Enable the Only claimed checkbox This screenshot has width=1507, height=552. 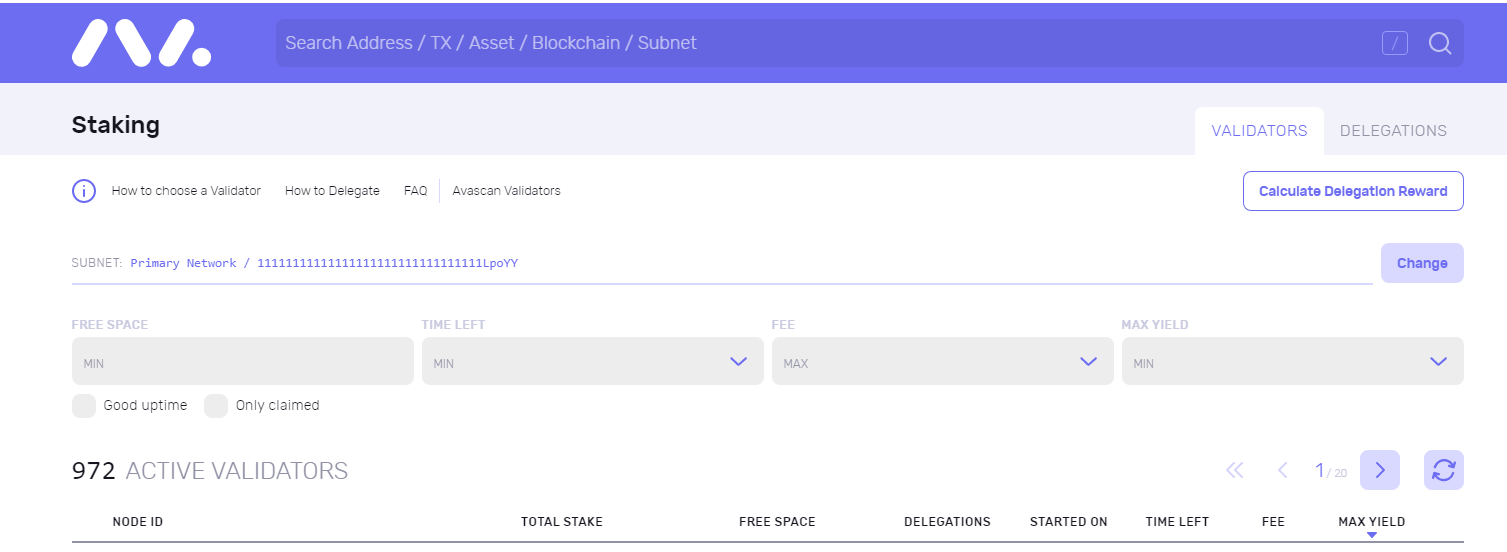click(216, 405)
